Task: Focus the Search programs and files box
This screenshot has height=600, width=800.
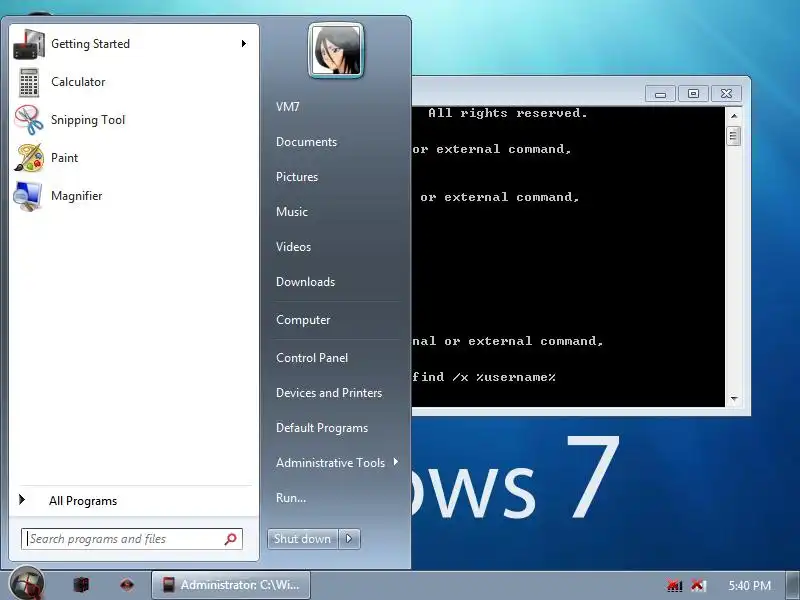Action: click(x=132, y=539)
